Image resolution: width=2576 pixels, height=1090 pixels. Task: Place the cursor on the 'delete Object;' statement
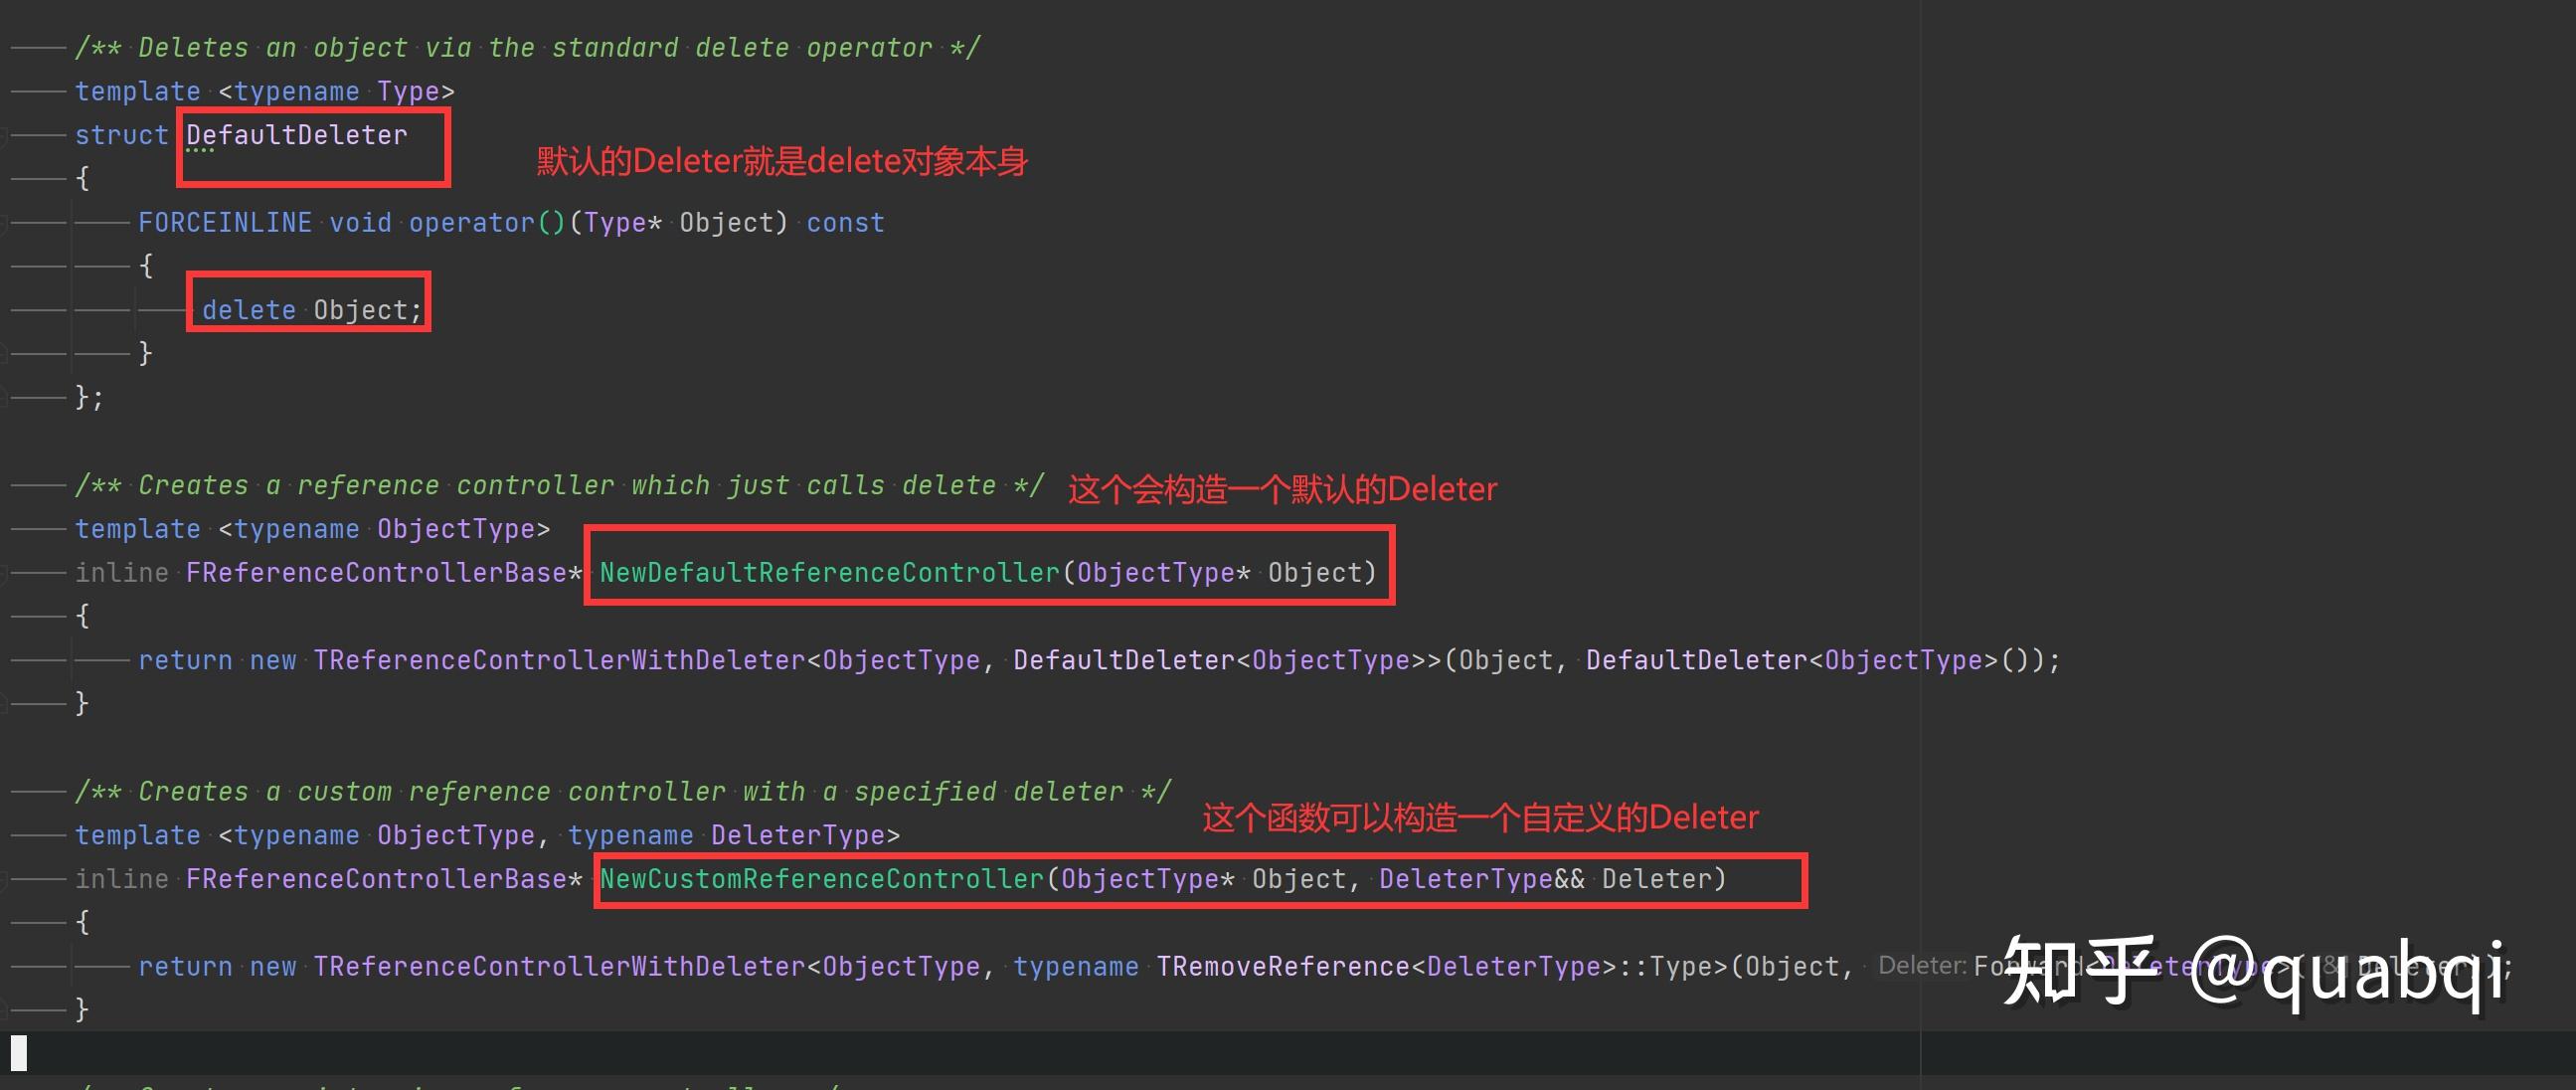click(312, 310)
